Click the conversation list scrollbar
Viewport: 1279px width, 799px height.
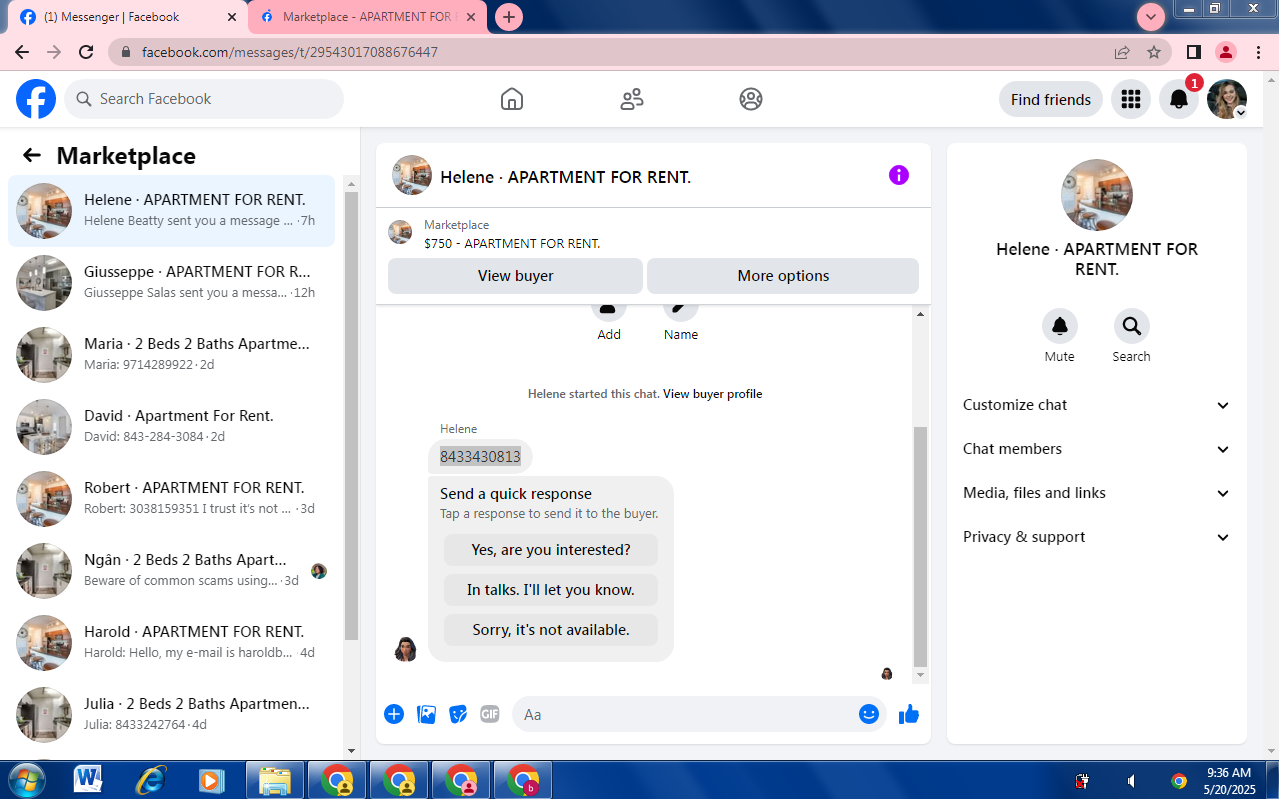[351, 415]
